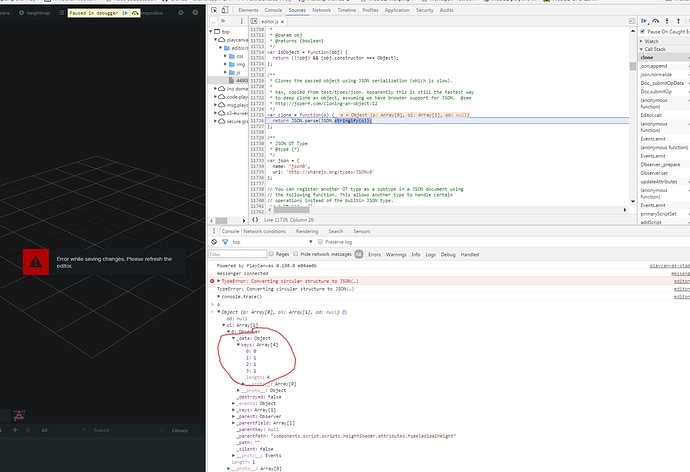Check Pause On Caught Exceptions
Screen dimensions: 690x472
click(x=641, y=33)
